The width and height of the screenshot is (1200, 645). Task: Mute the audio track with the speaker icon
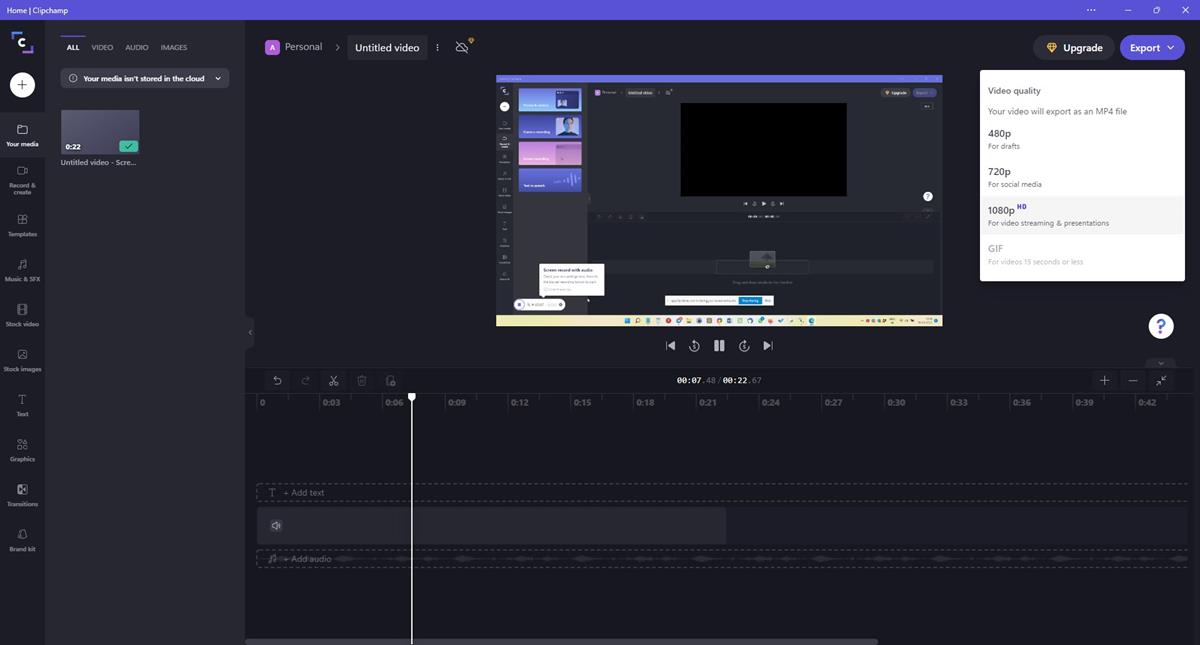[276, 524]
